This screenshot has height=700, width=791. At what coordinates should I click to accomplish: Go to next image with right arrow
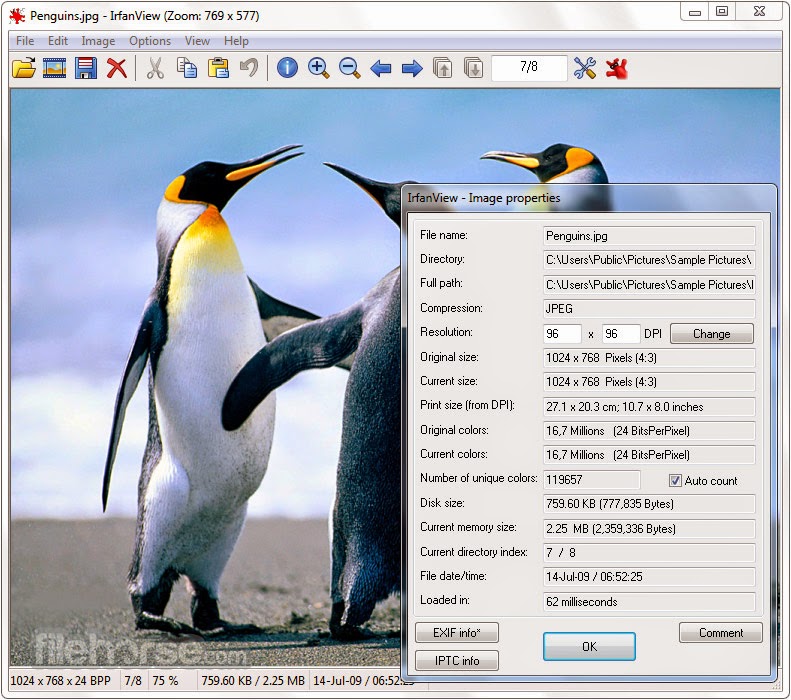[412, 68]
